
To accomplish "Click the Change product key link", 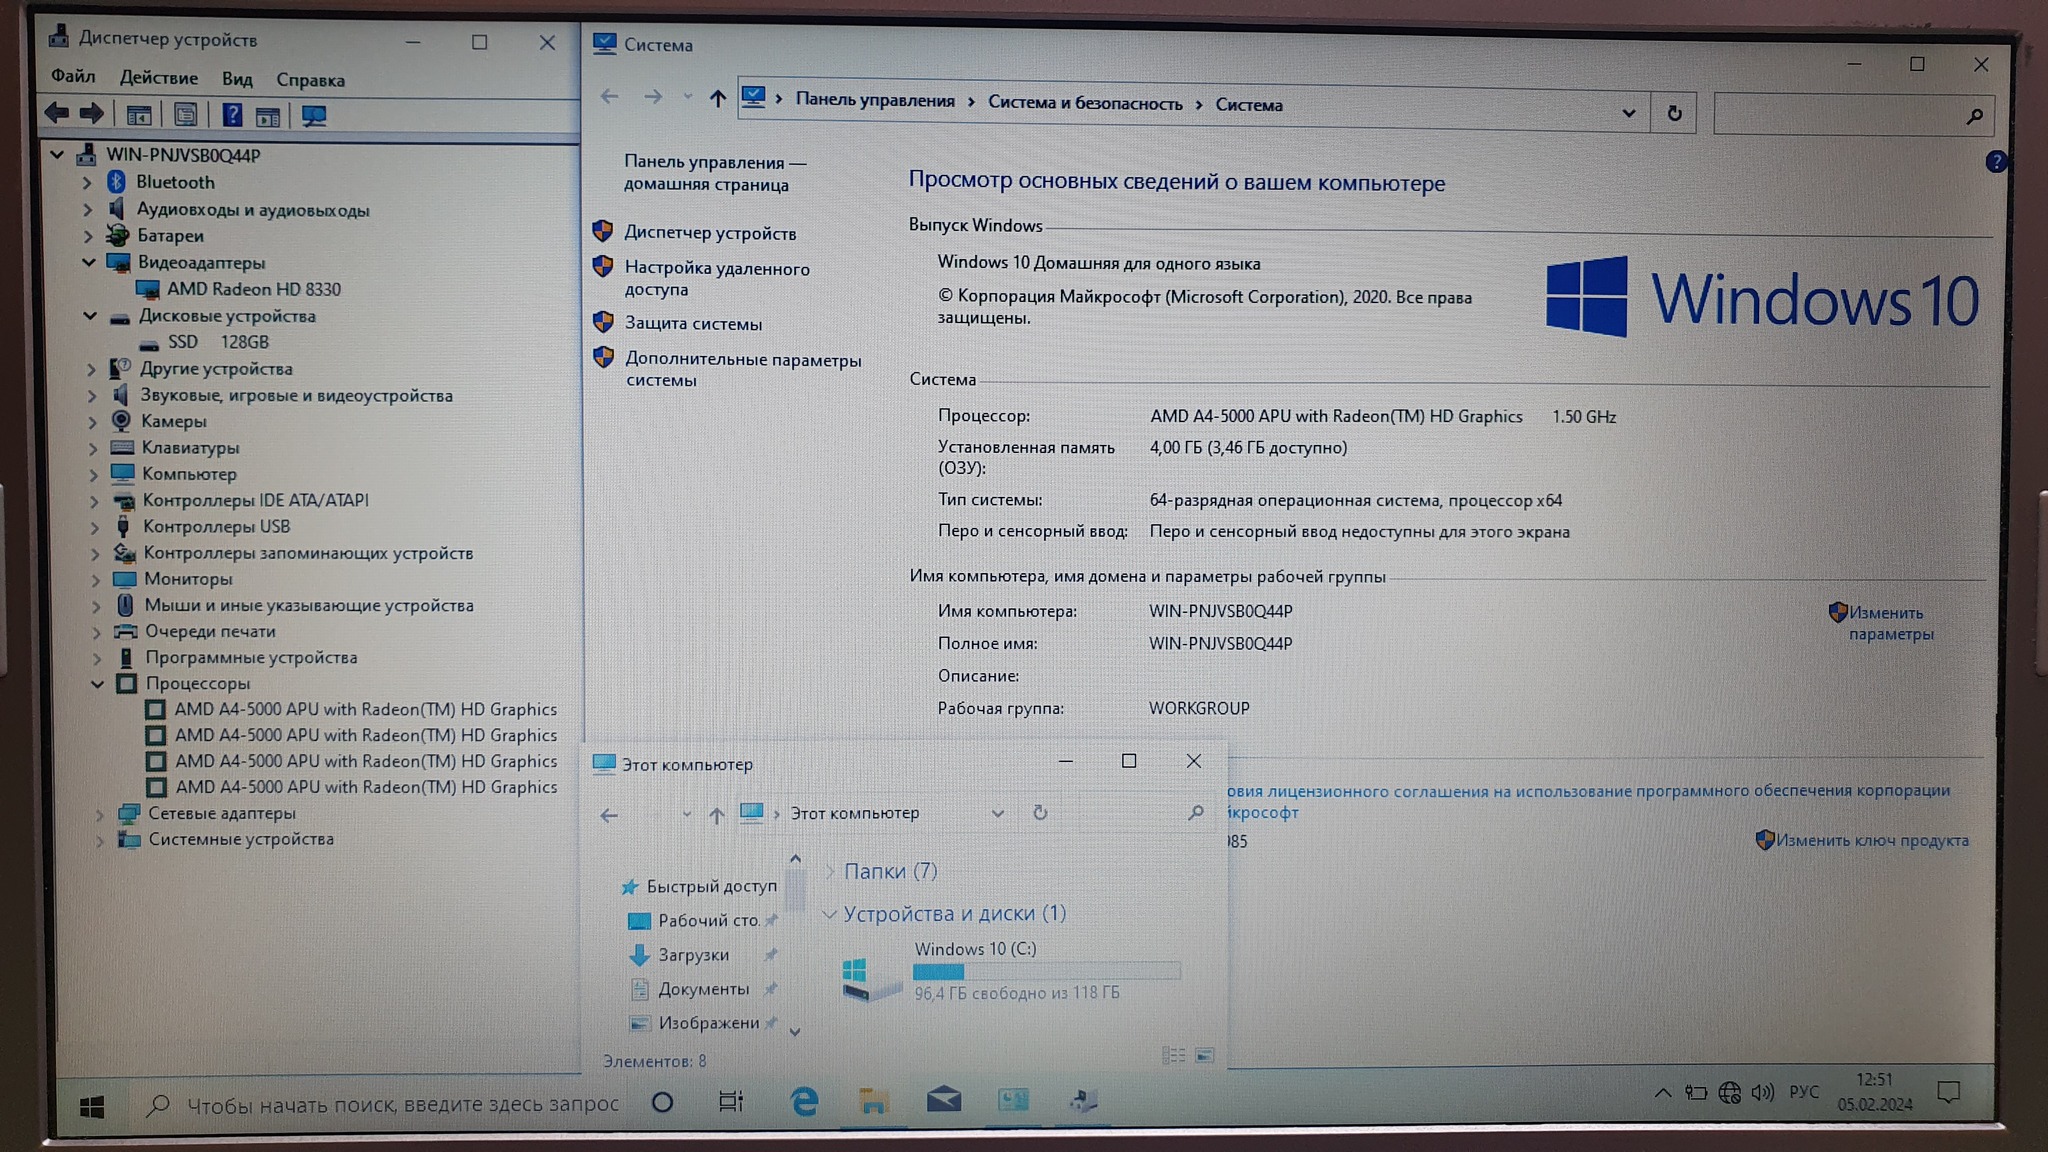I will 1871,840.
